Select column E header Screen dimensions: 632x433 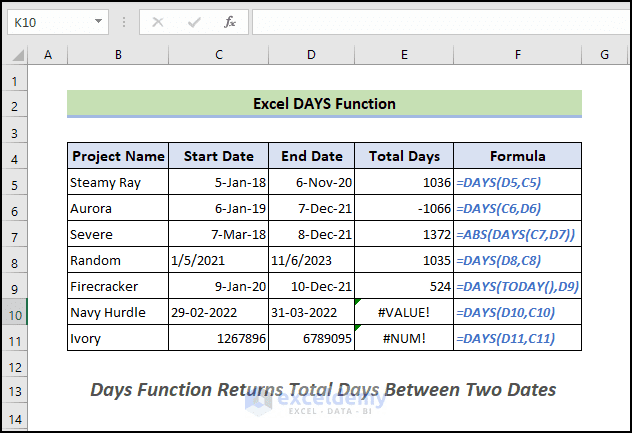pyautogui.click(x=404, y=55)
